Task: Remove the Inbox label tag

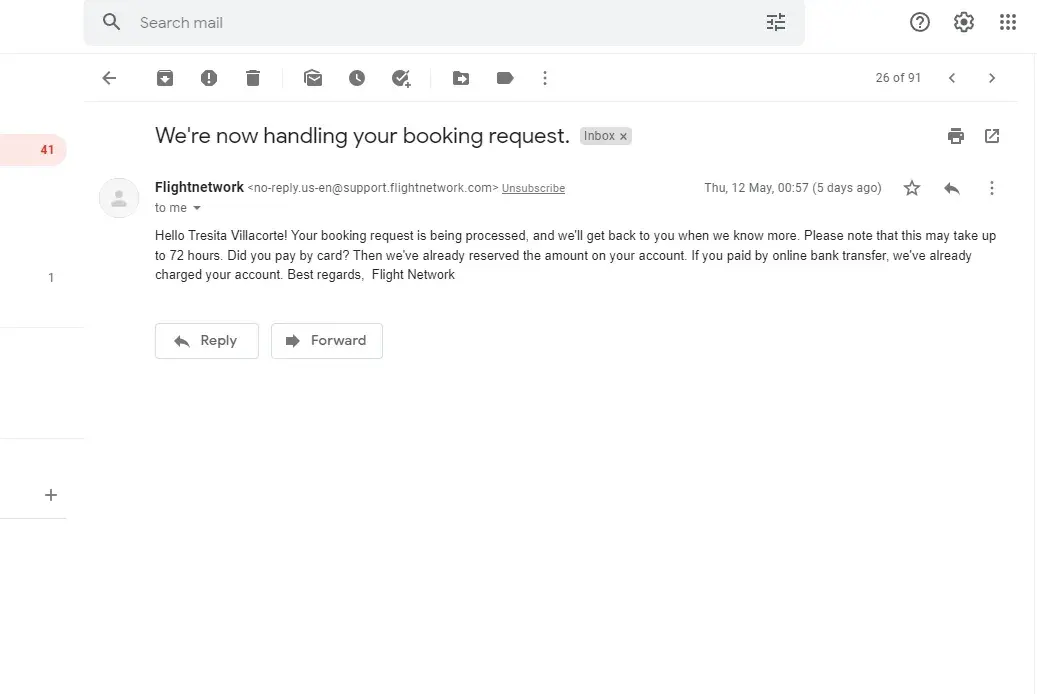Action: [x=623, y=137]
